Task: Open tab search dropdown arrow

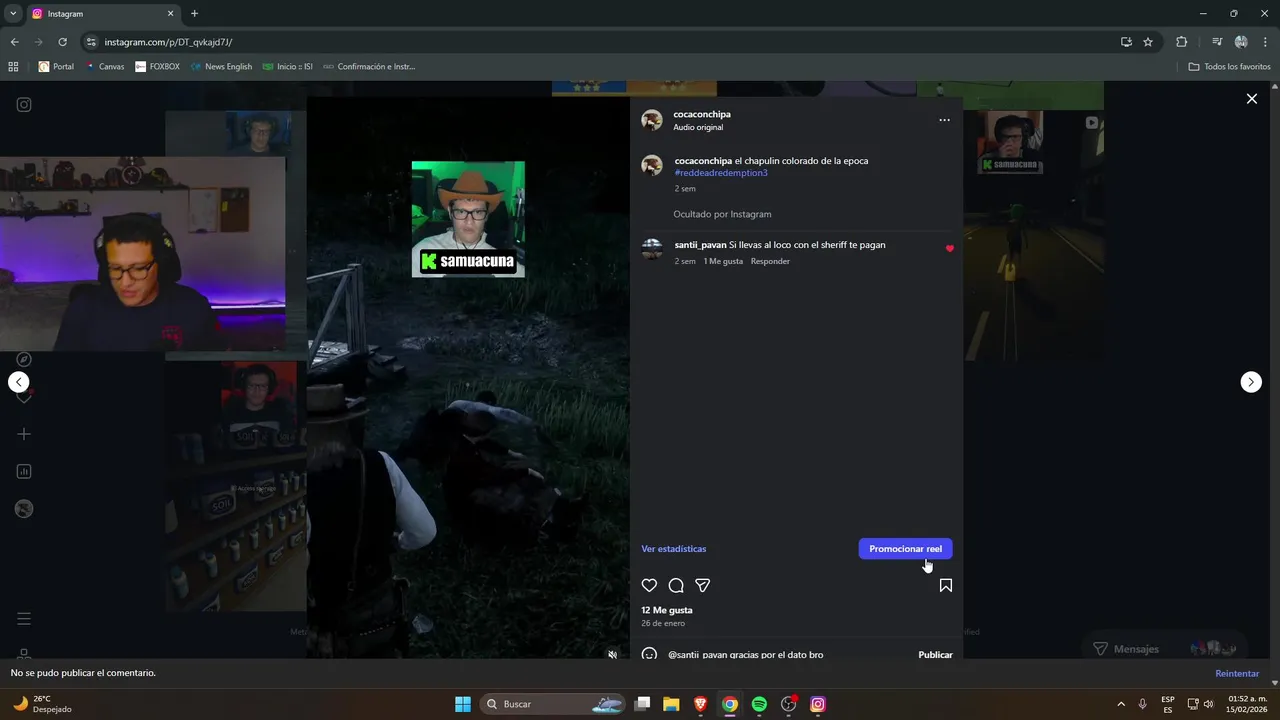Action: pos(13,14)
